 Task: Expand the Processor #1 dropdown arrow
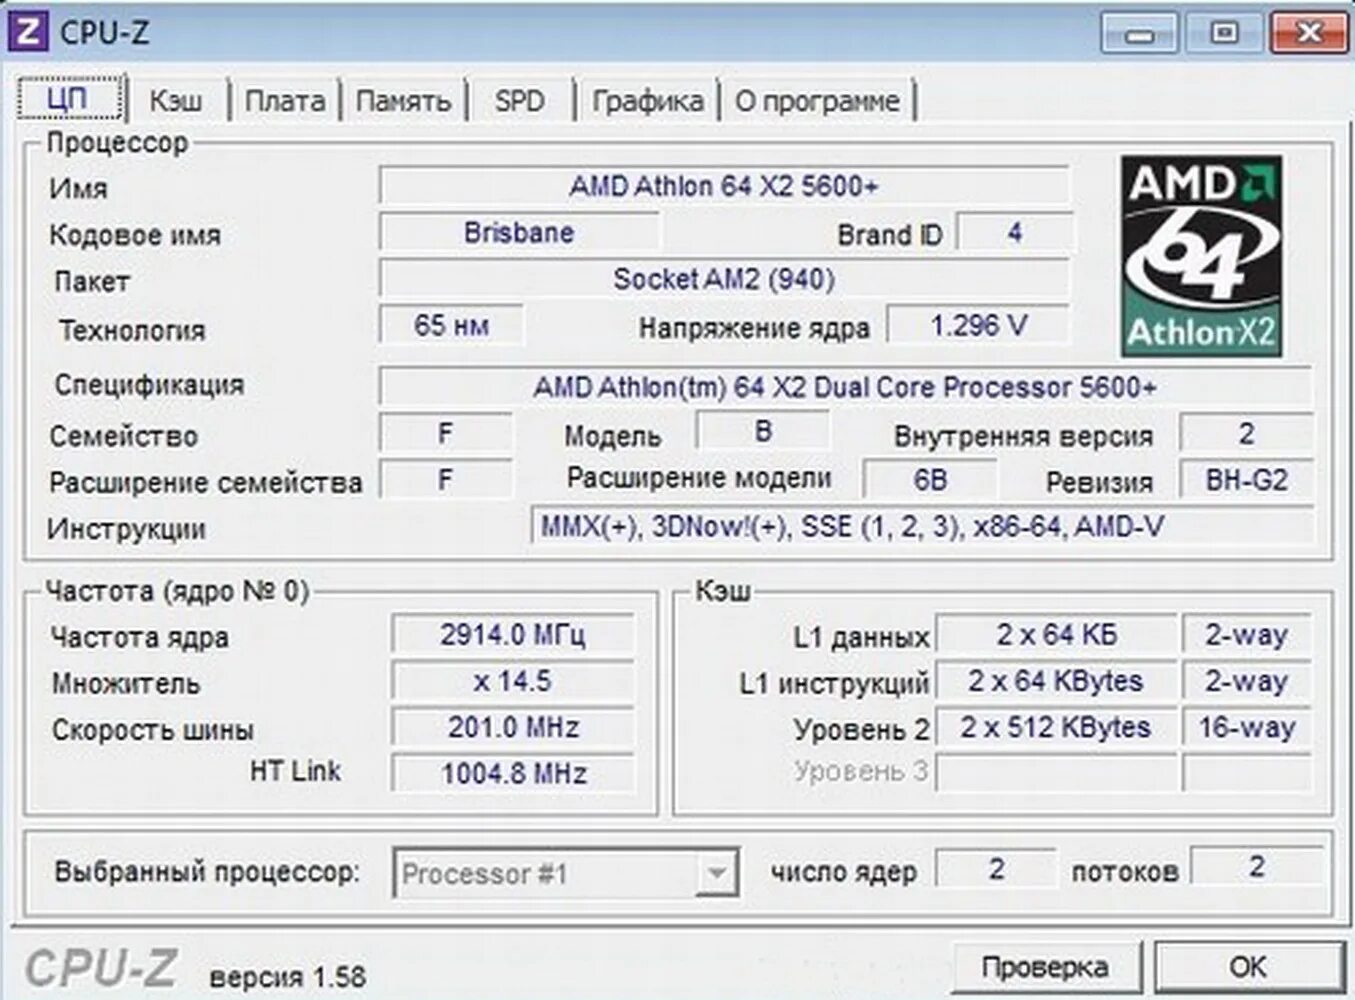coord(716,873)
